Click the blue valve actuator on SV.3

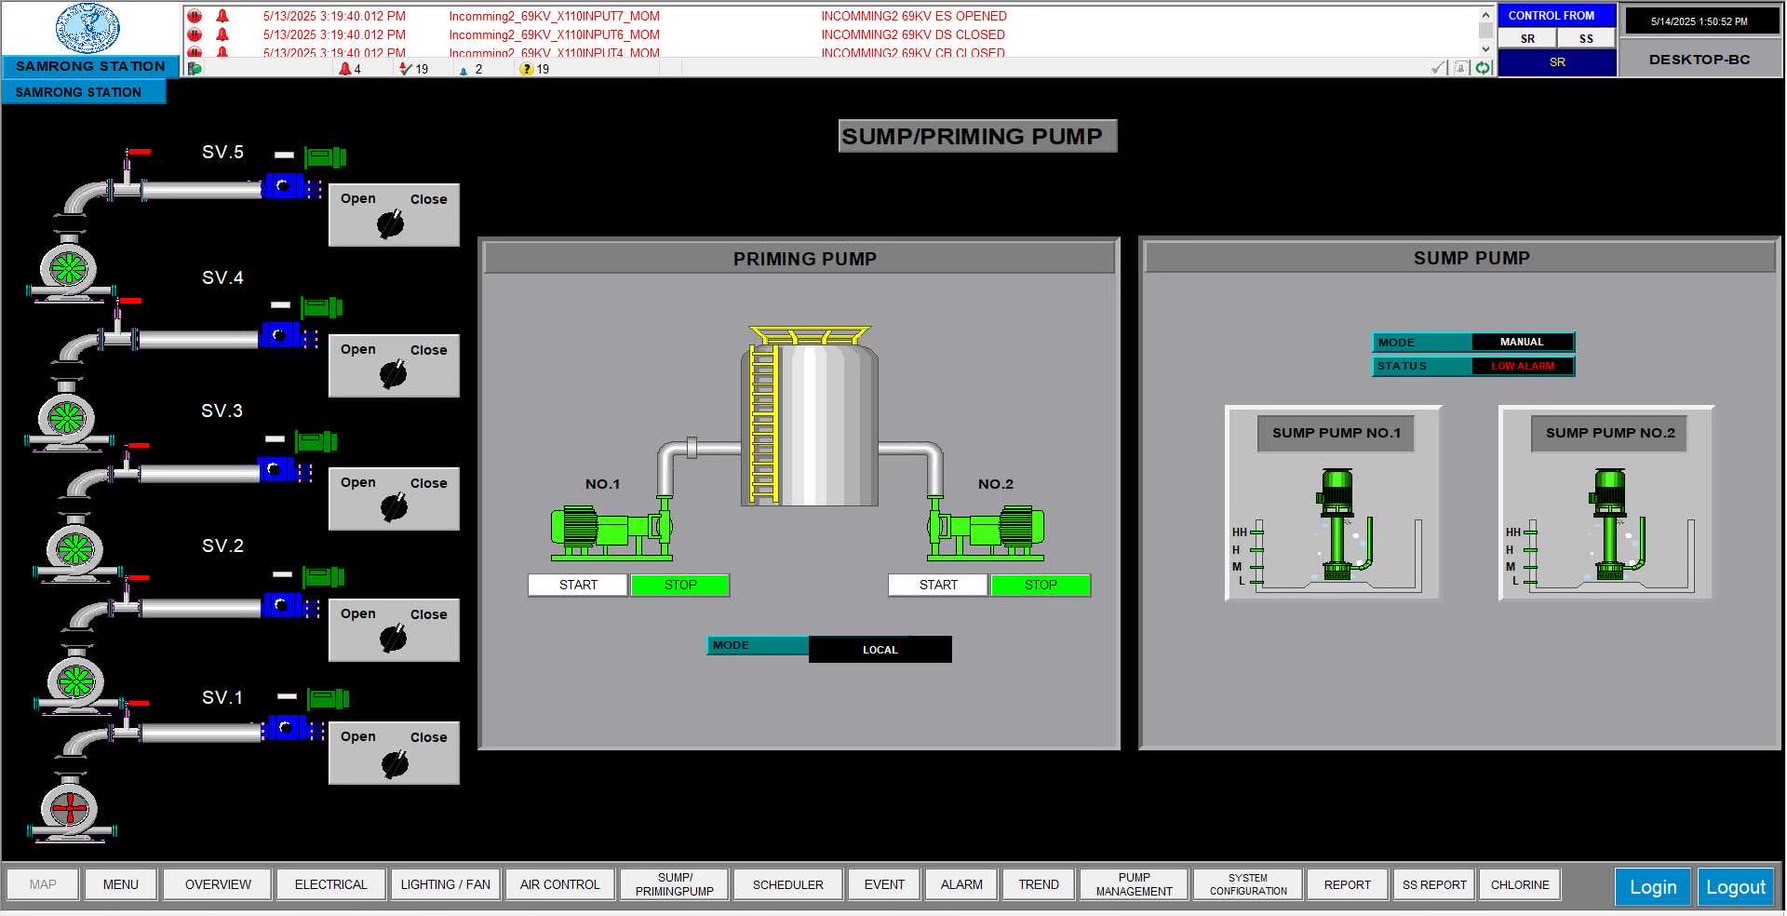277,470
